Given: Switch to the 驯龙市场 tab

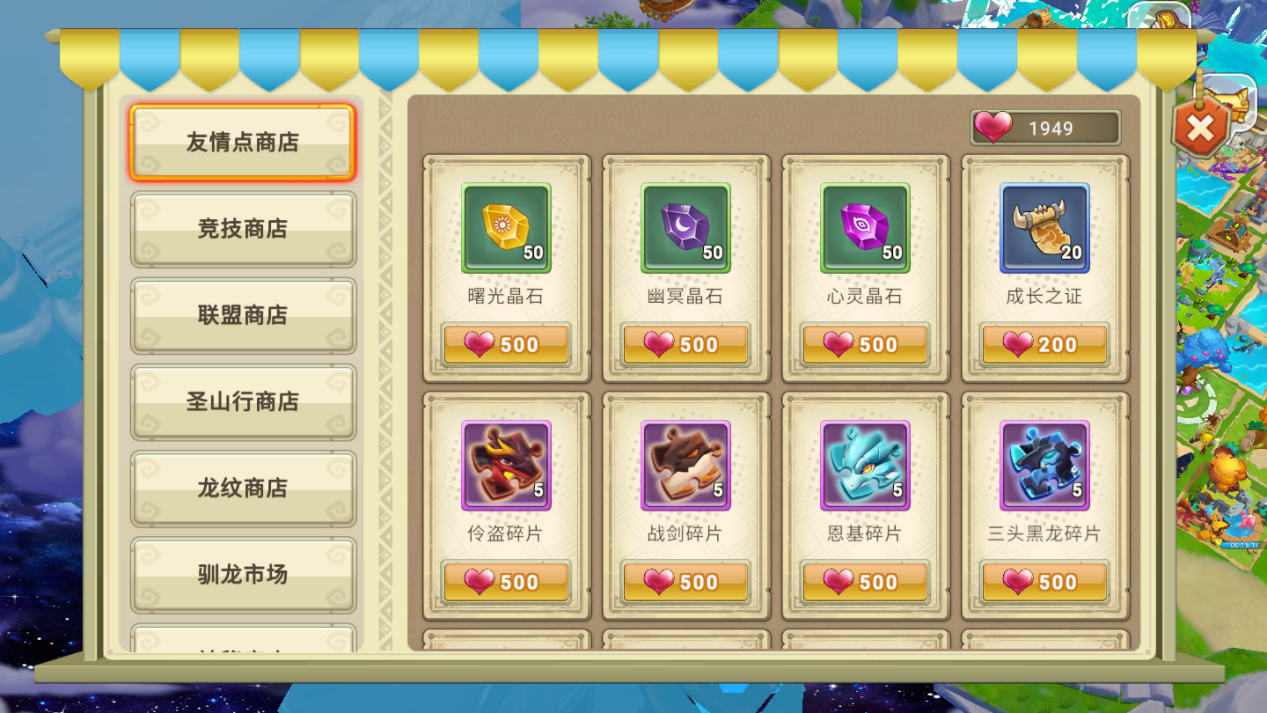Looking at the screenshot, I should tap(242, 575).
